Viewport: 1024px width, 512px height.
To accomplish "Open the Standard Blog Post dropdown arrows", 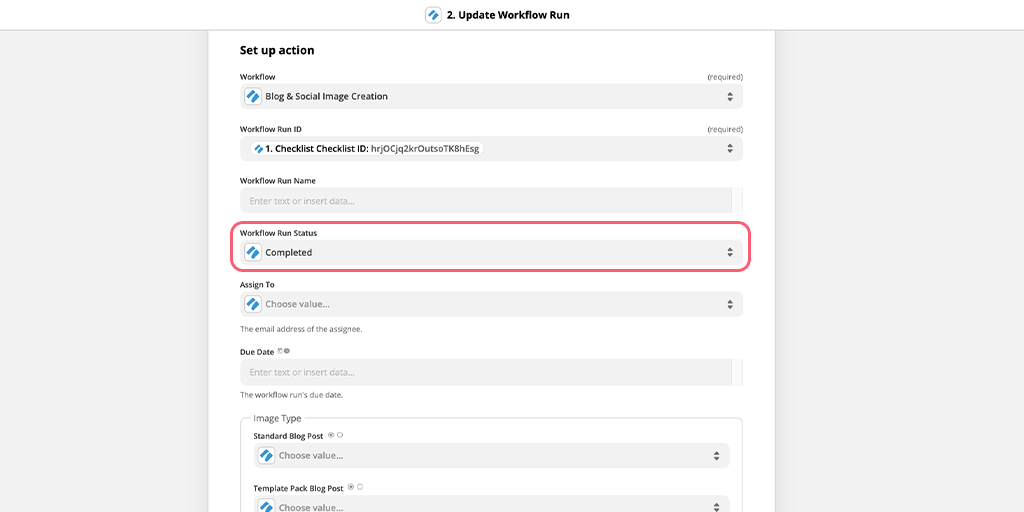I will pyautogui.click(x=716, y=455).
